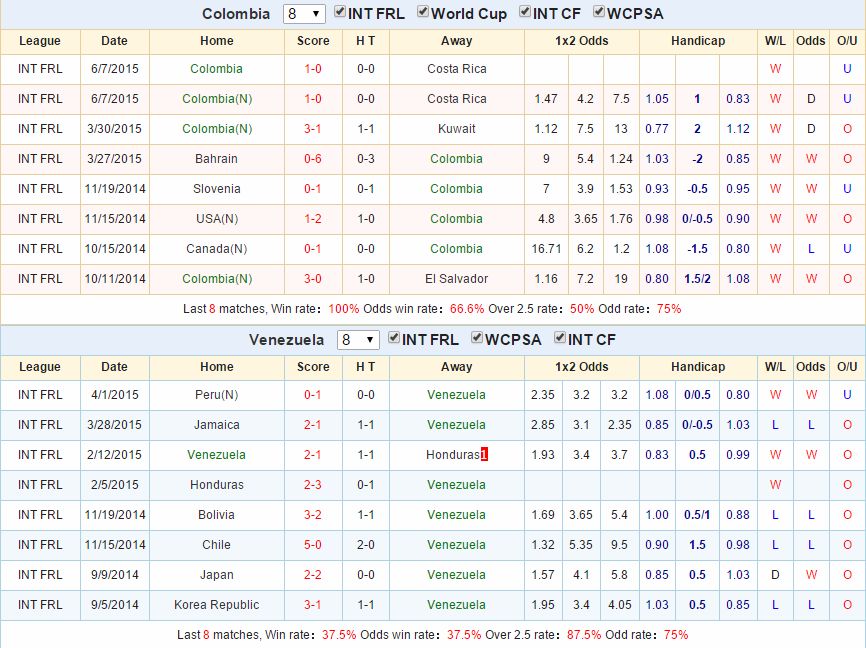Click Colombia table League column header
866x648 pixels.
(40, 41)
